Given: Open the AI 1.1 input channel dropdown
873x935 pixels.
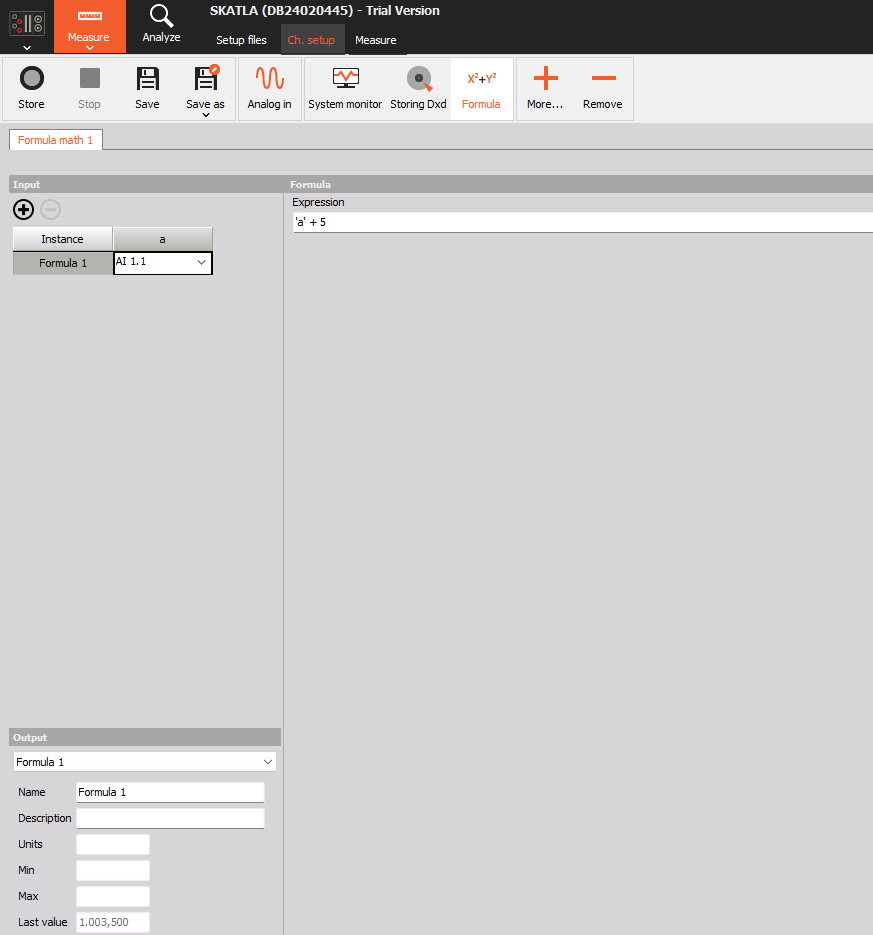Looking at the screenshot, I should pyautogui.click(x=162, y=262).
